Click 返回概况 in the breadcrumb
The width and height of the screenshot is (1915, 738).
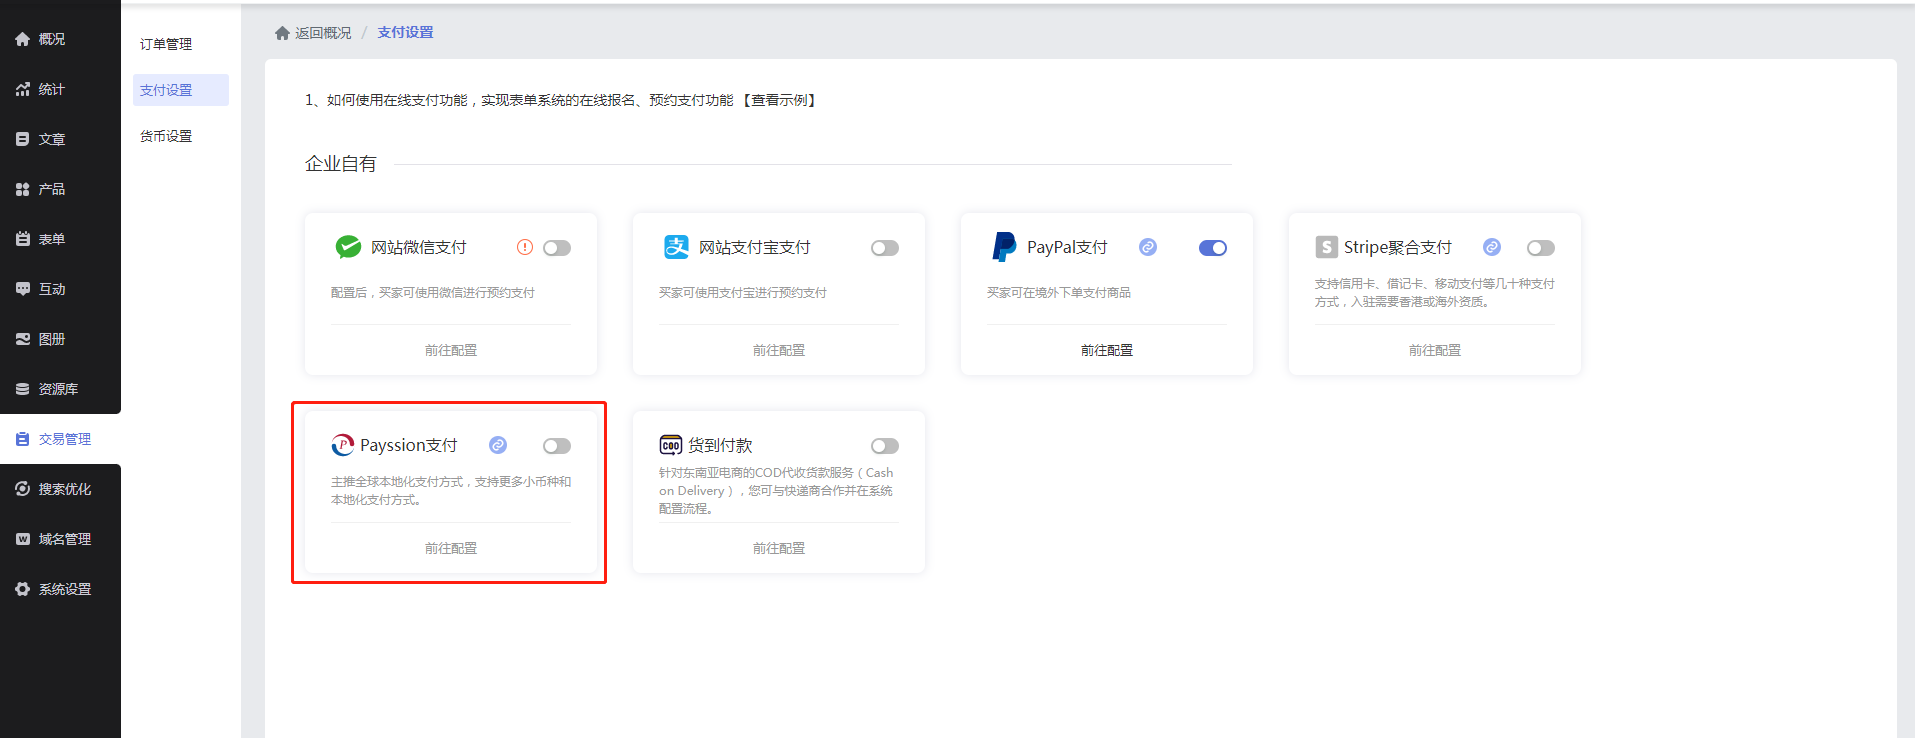click(x=323, y=33)
